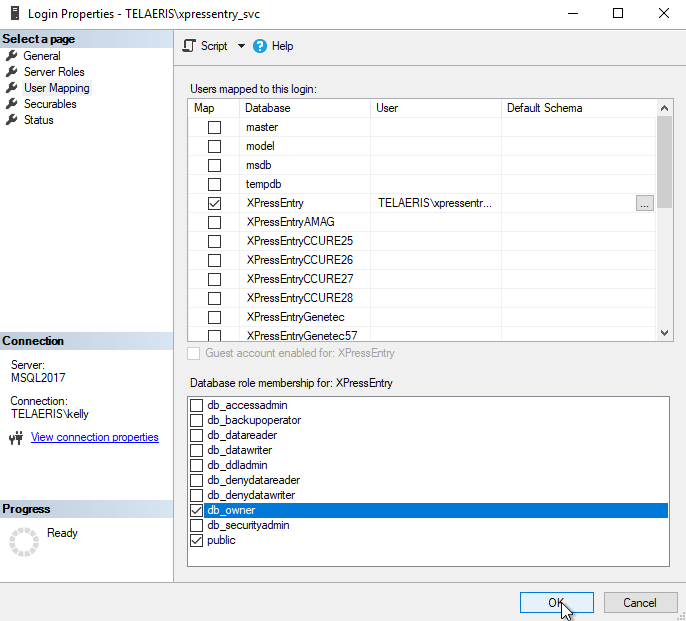
Task: Click the wrench icon beside User Mapping
Action: click(x=12, y=88)
